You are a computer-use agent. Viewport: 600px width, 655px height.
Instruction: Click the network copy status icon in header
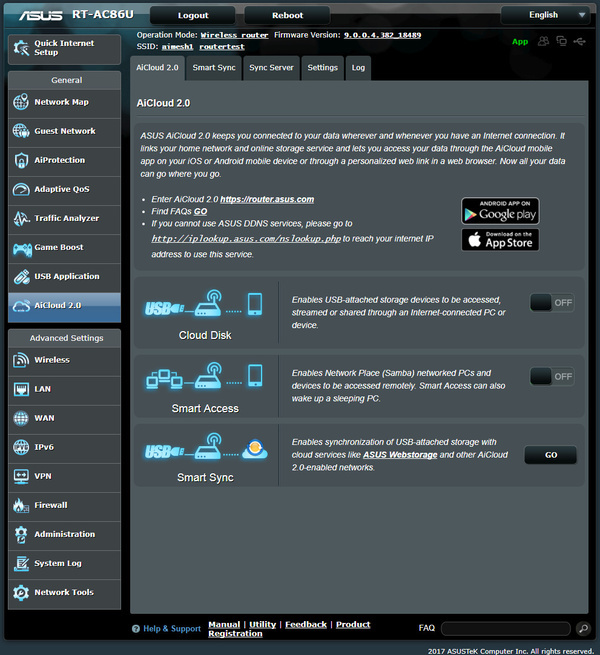[561, 41]
